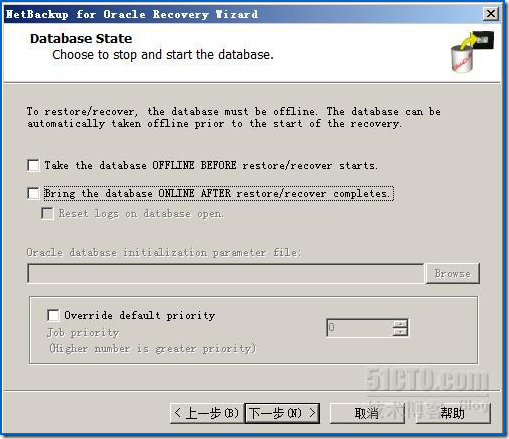Close the Recovery Wizard window

(x=491, y=14)
